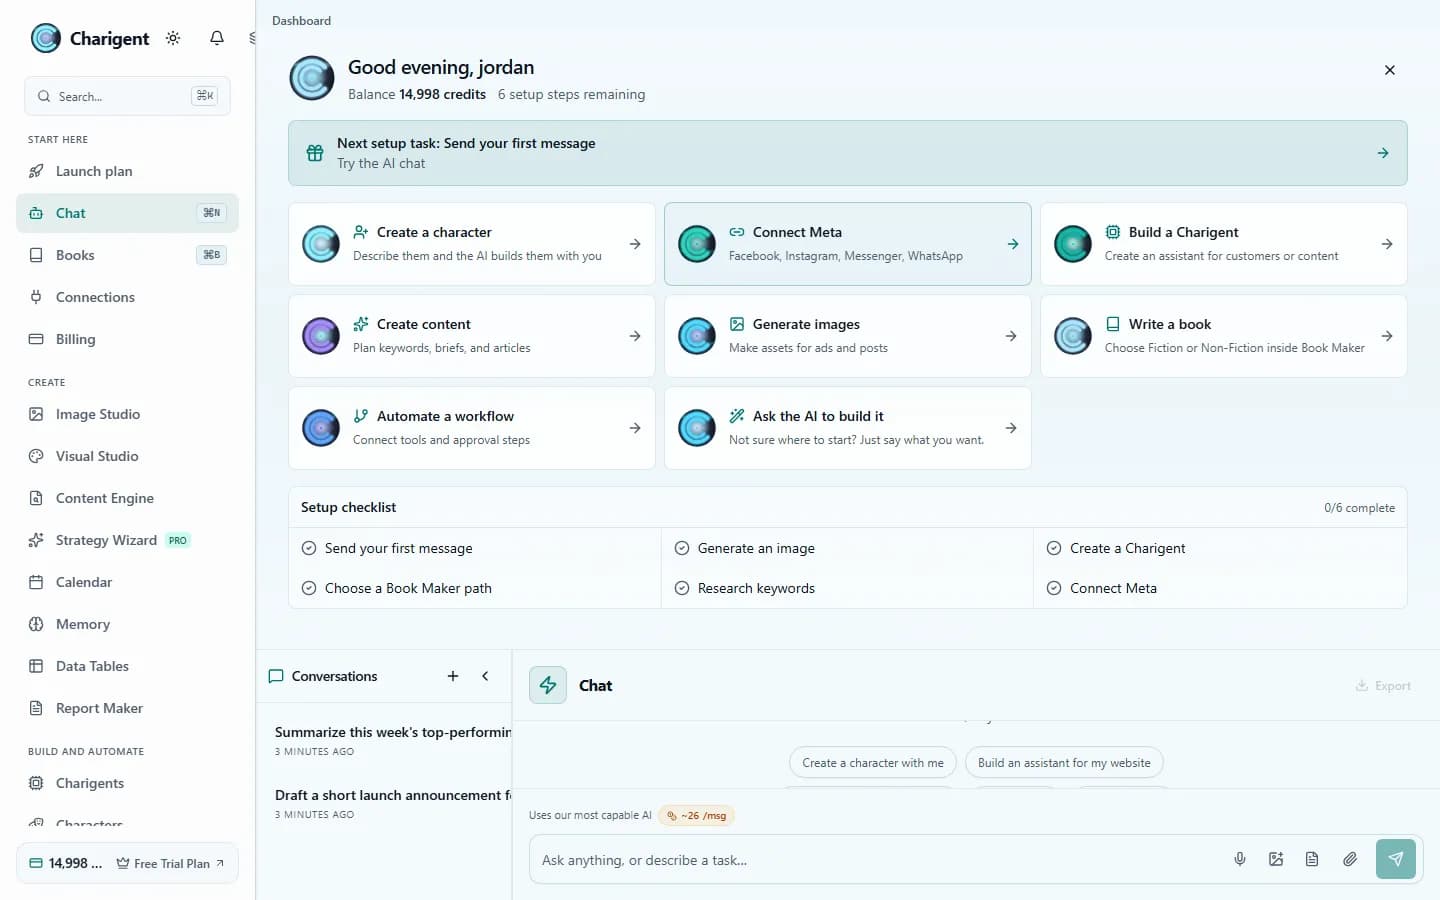
Task: Click the Automate a workflow branch icon
Action: 361,416
